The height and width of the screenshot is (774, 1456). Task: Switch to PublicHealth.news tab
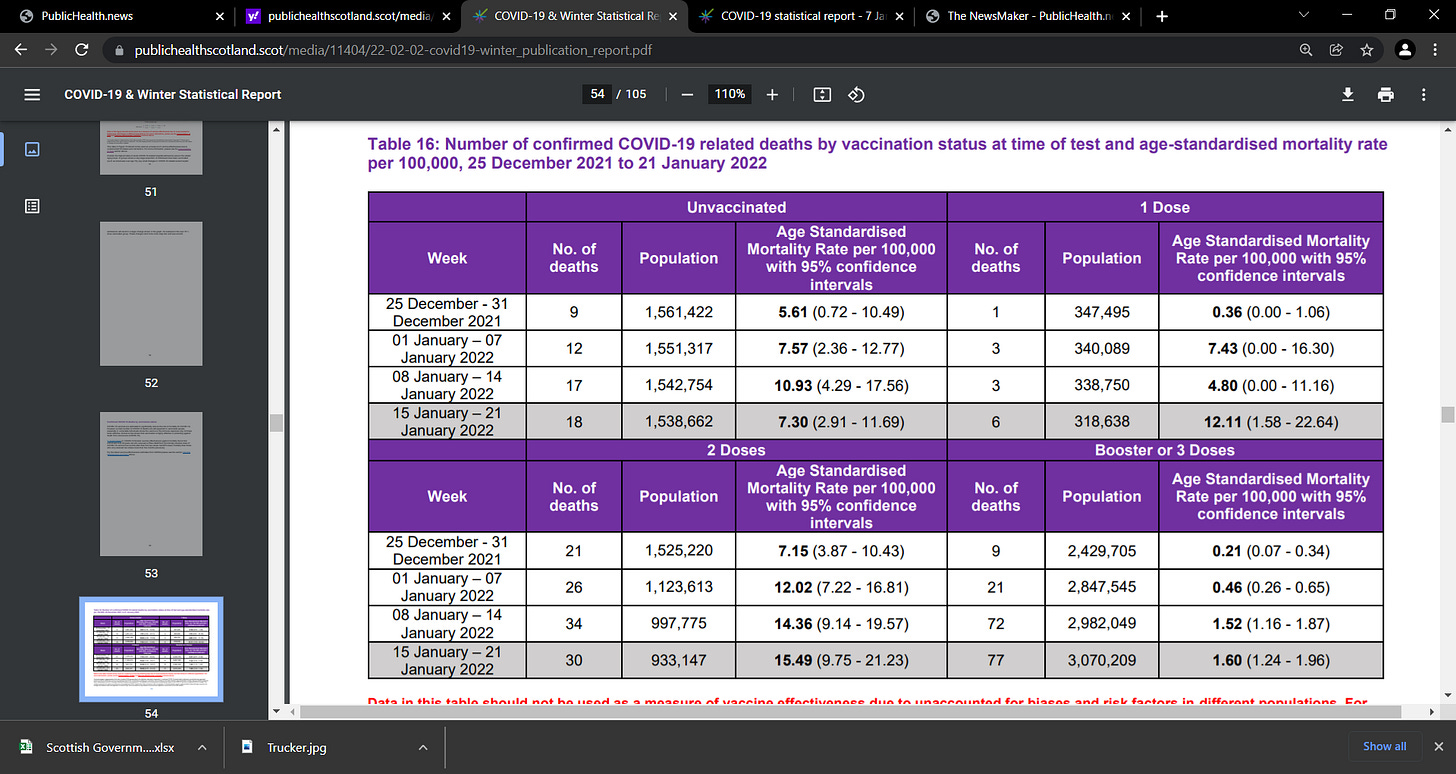pos(120,16)
